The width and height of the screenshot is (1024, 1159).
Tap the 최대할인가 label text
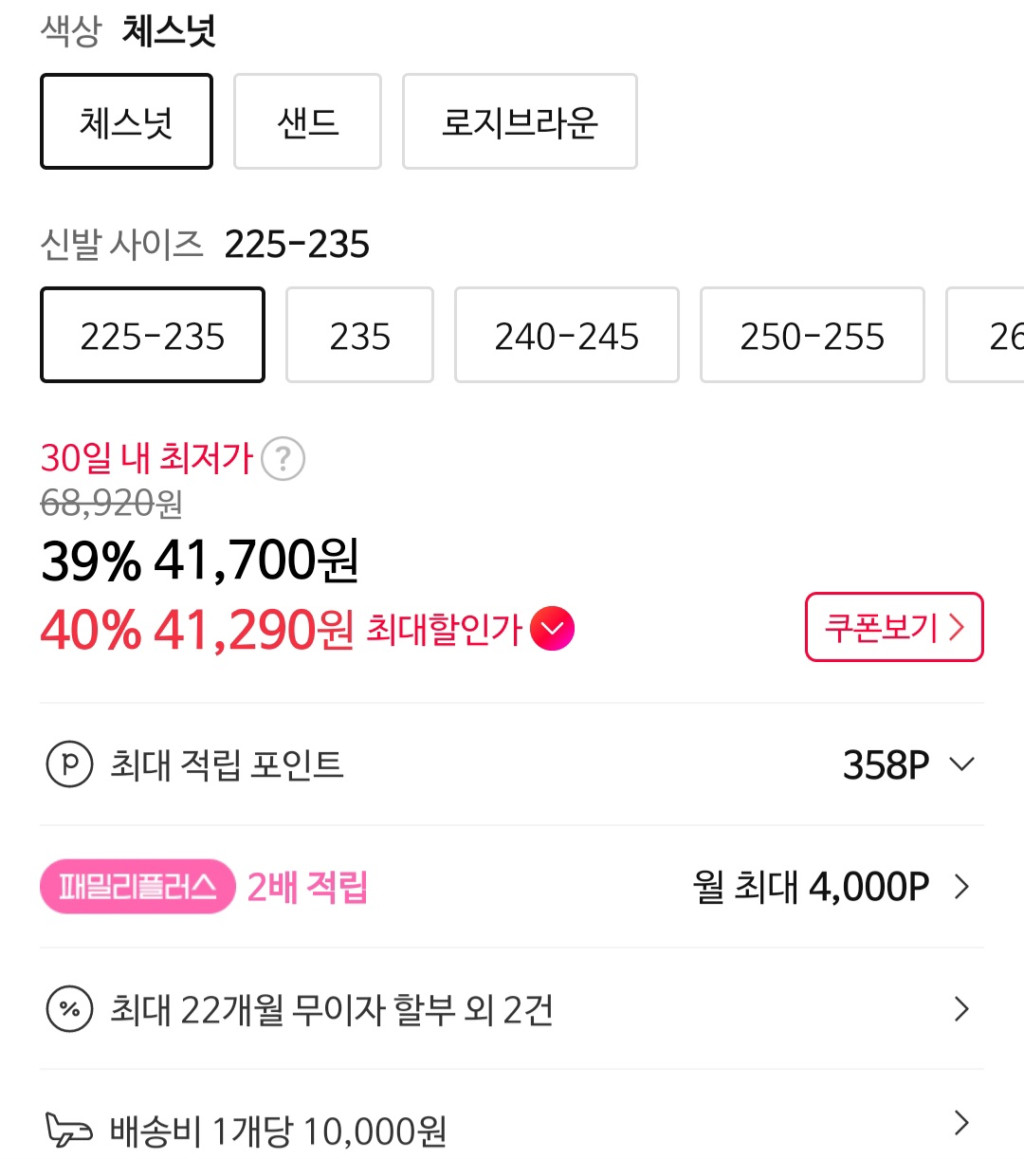tap(444, 630)
